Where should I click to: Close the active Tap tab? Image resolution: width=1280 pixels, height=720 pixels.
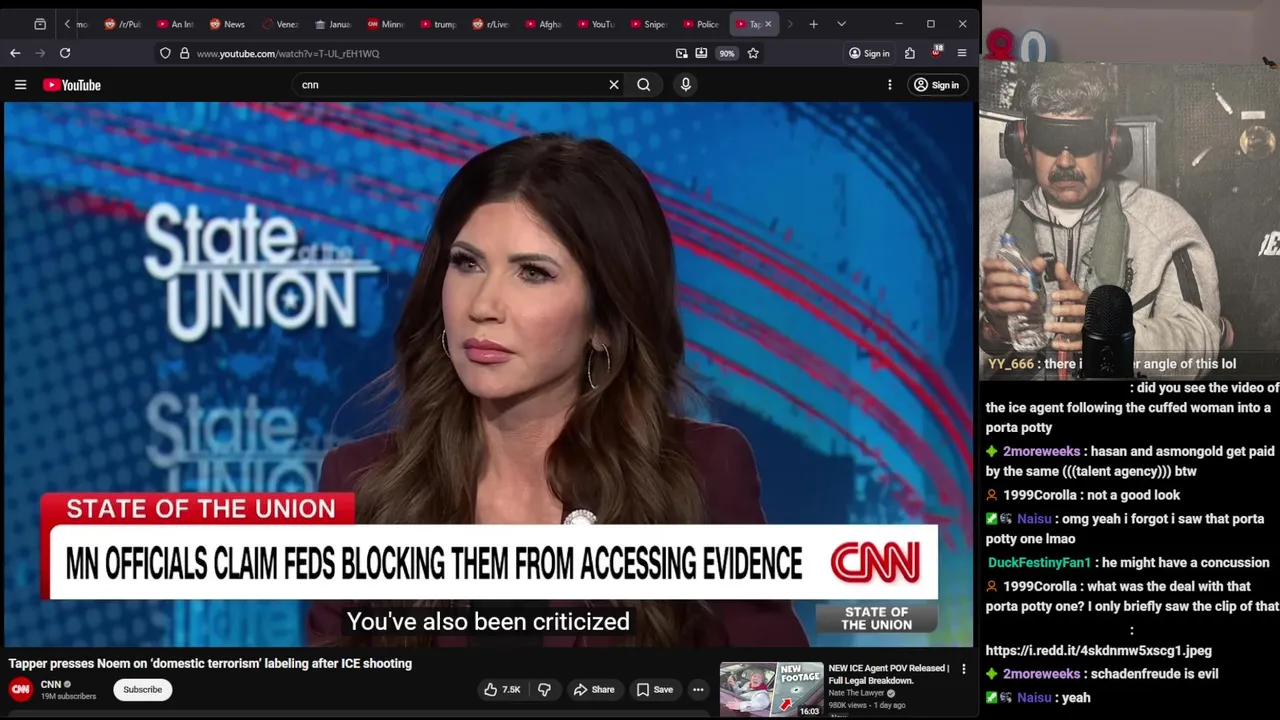768,24
